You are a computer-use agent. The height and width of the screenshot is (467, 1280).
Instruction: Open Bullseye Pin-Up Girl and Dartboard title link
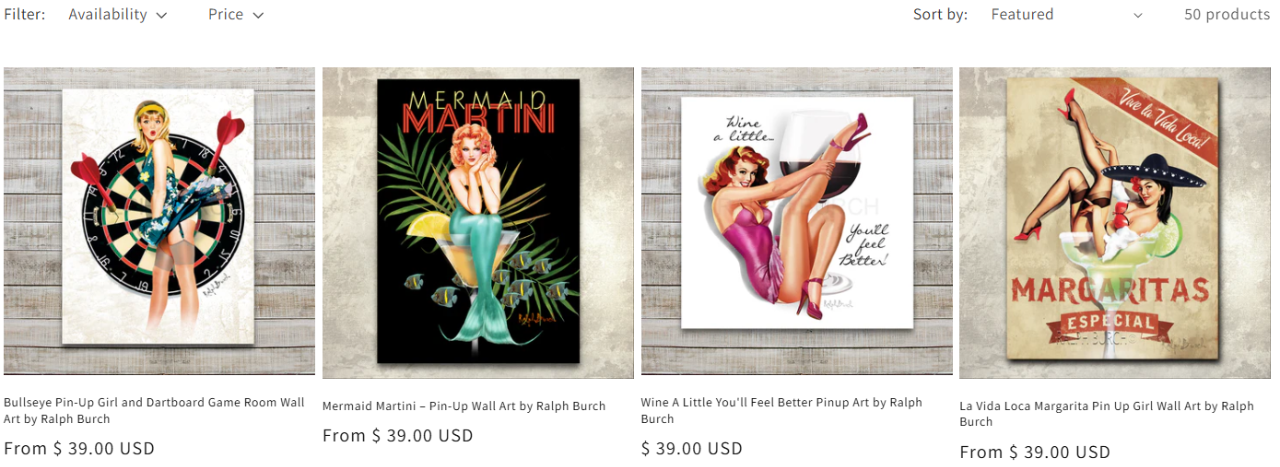154,411
